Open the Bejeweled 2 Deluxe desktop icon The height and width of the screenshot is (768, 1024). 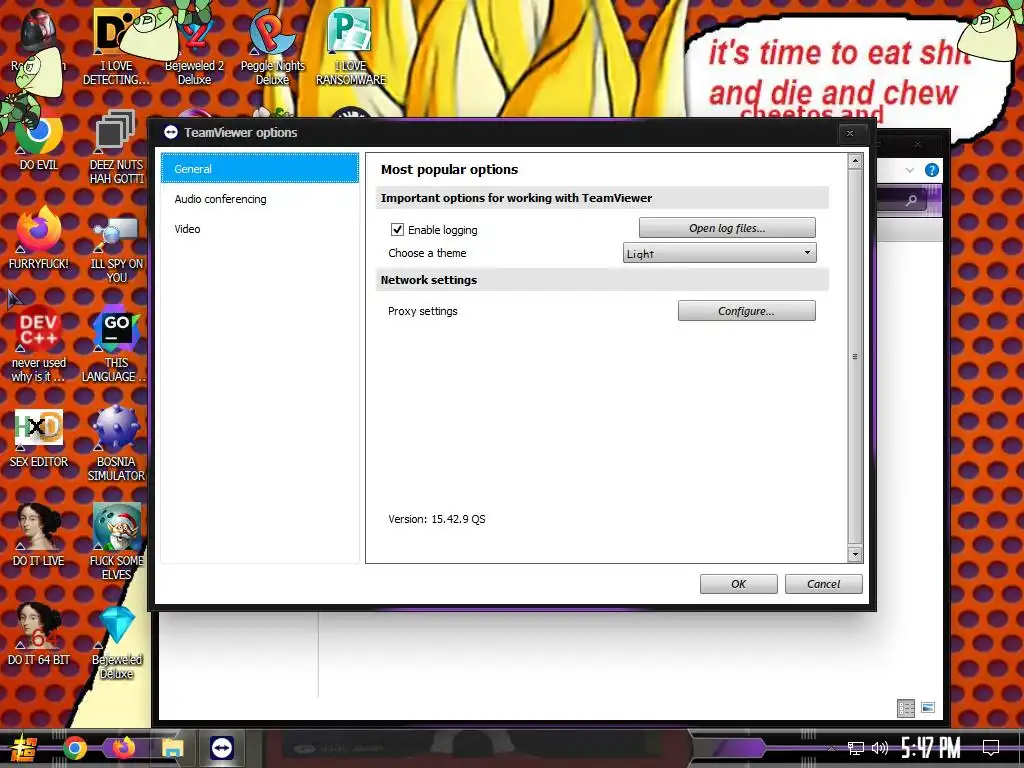195,47
